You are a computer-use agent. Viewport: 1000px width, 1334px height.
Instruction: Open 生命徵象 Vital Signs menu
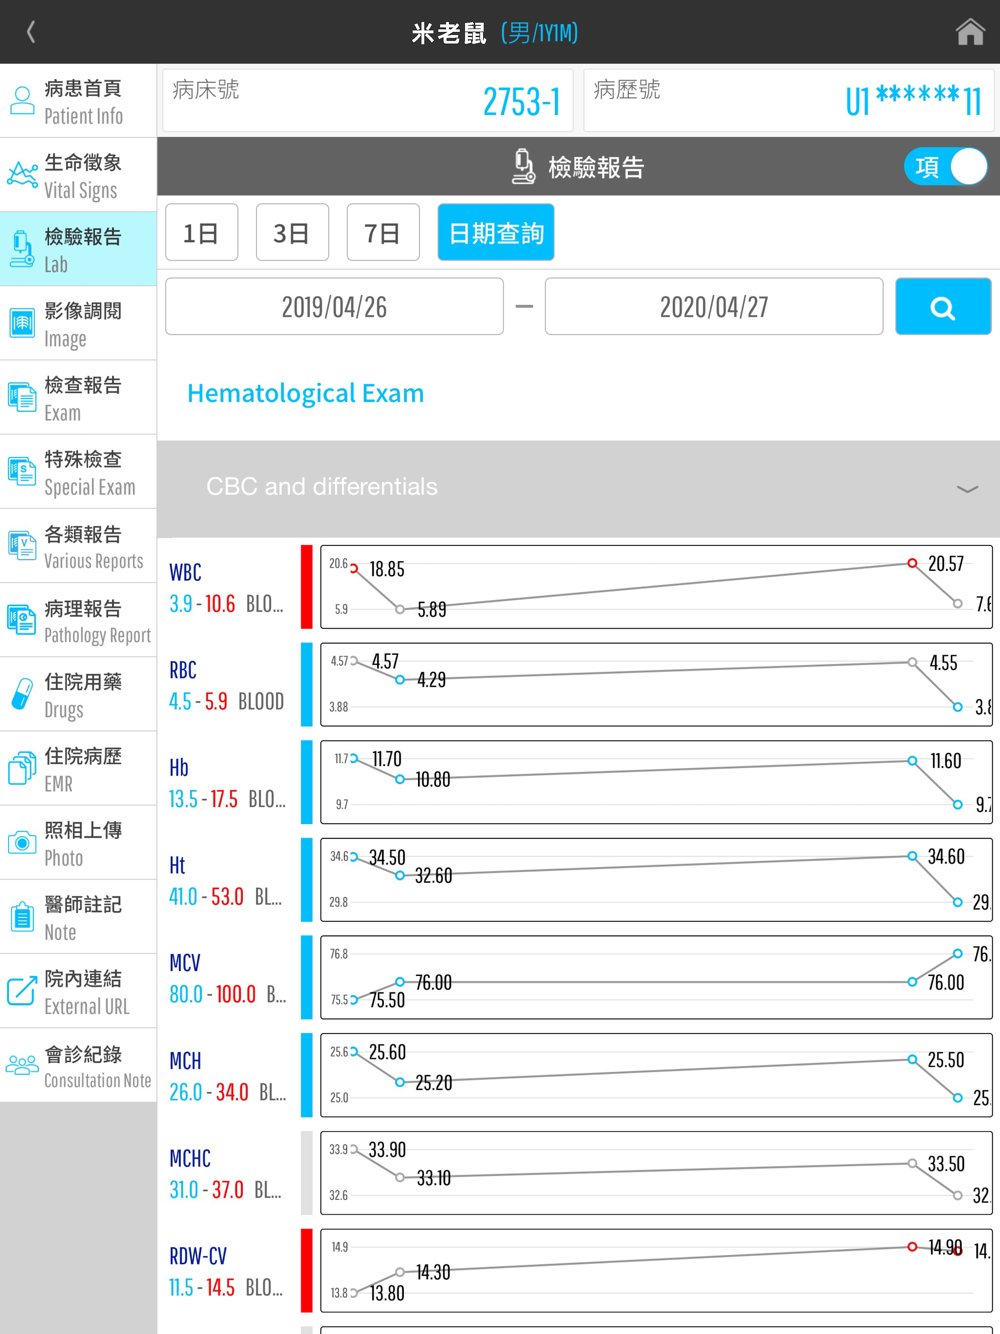78,175
